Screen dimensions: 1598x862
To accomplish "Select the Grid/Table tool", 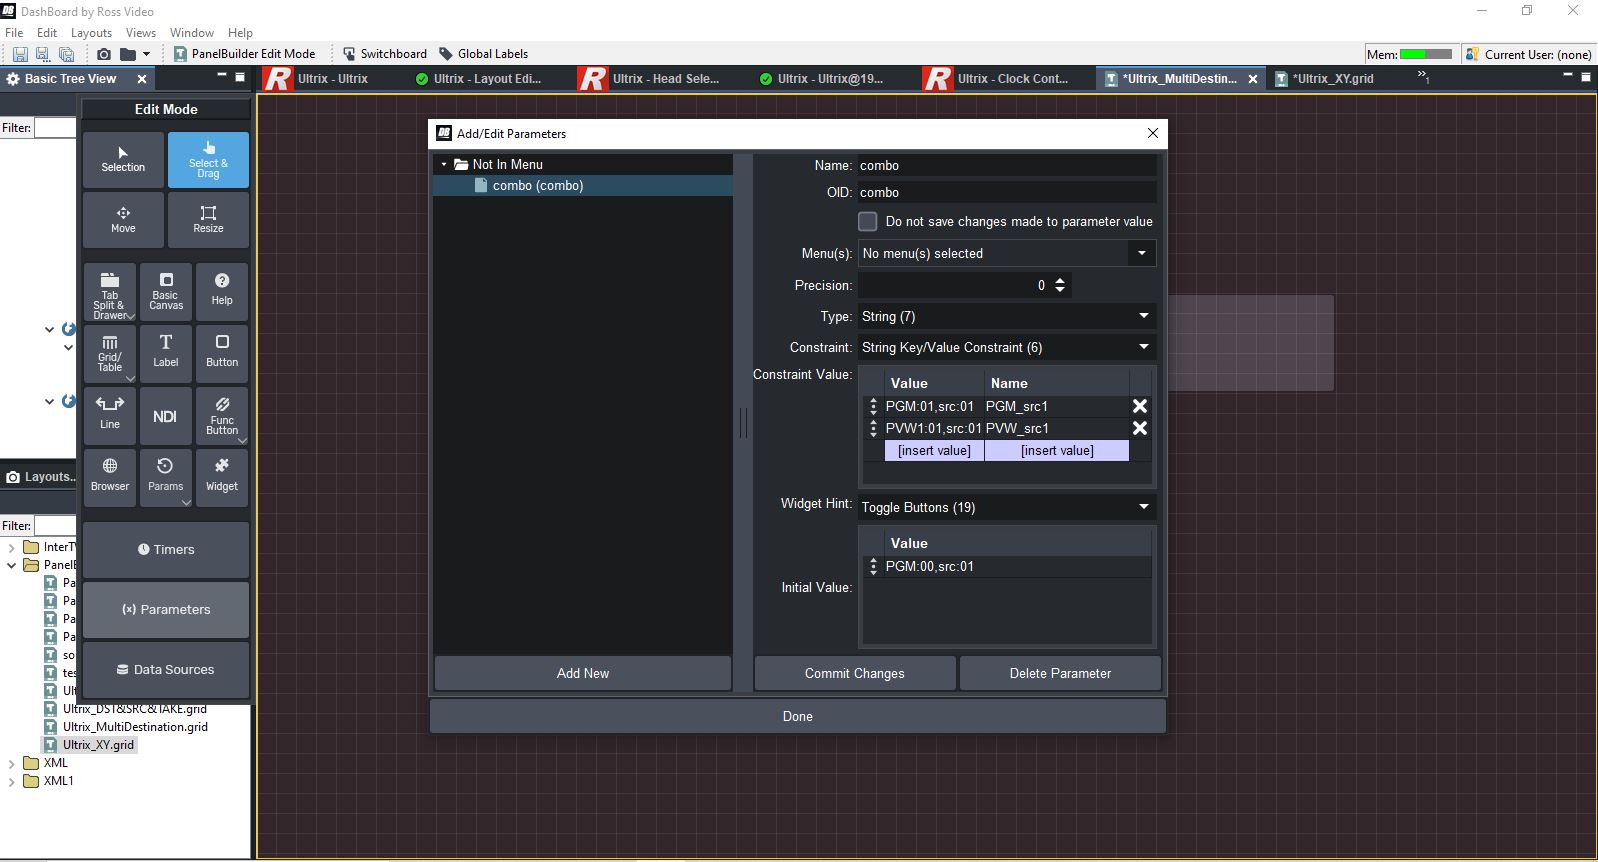I will point(110,354).
